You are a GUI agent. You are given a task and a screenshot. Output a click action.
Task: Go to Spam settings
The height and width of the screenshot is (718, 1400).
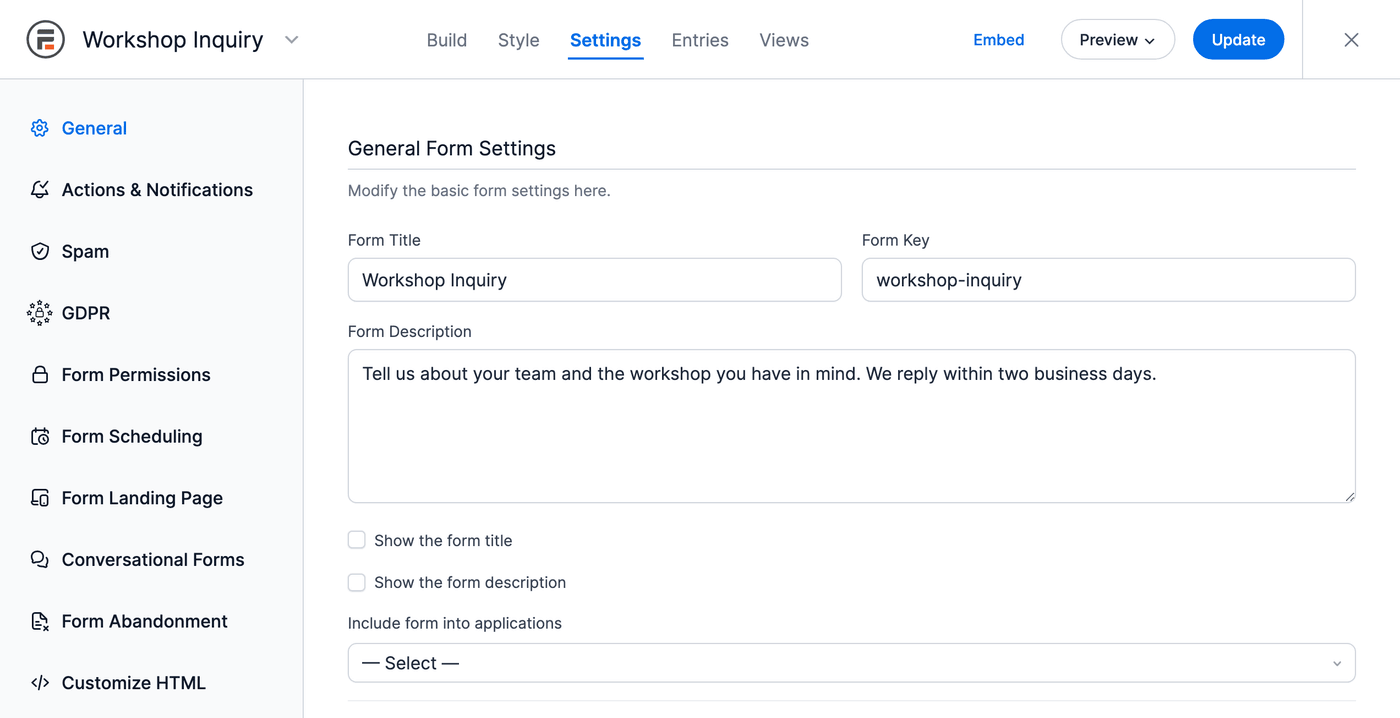(x=85, y=251)
